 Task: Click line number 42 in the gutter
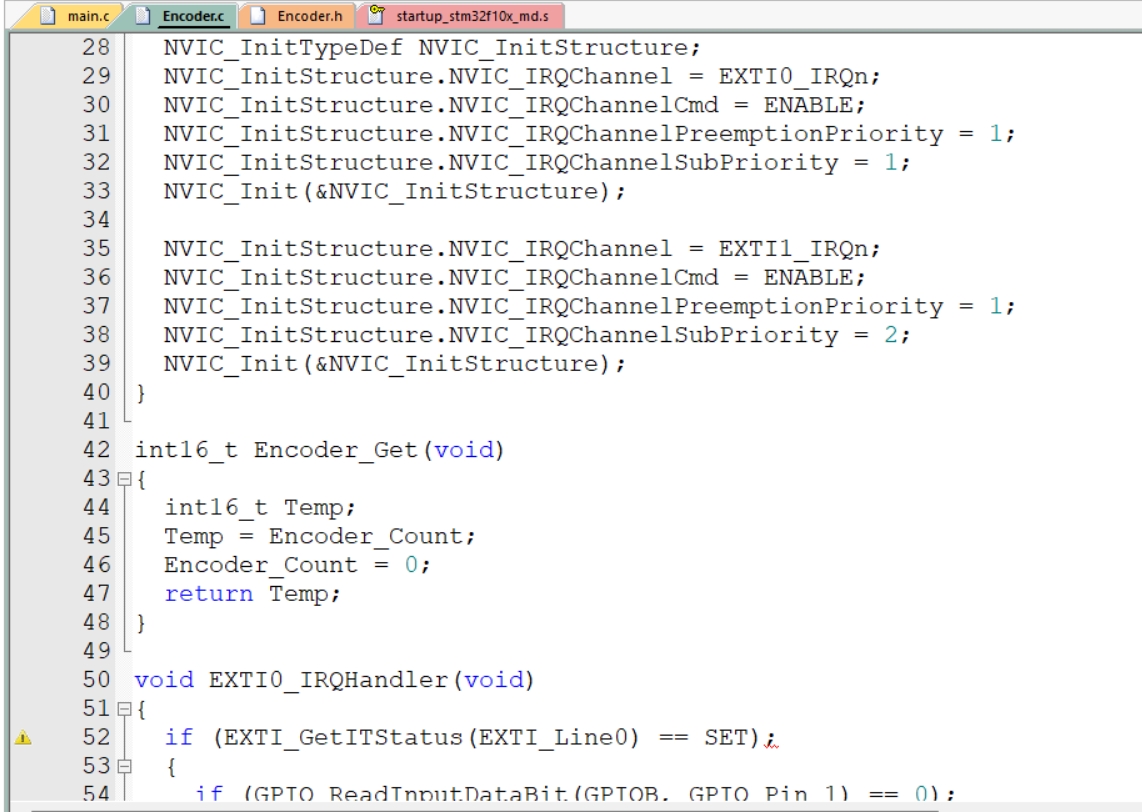pyautogui.click(x=96, y=449)
